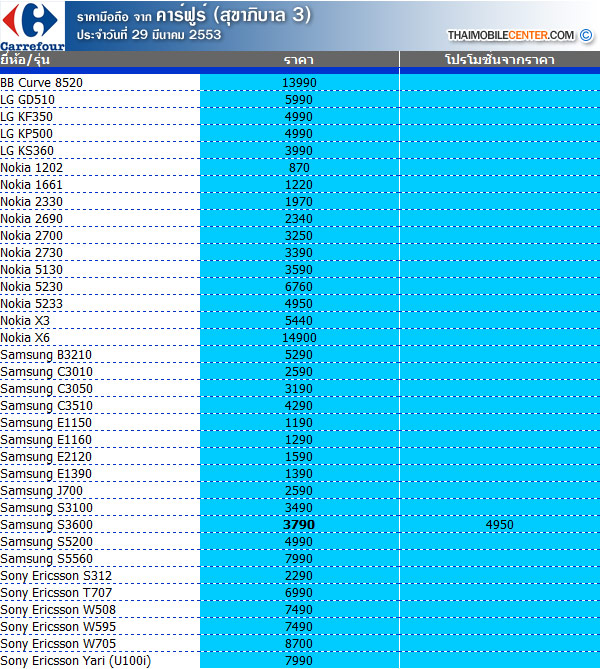Click price 1220
The width and height of the screenshot is (600, 669).
click(x=299, y=185)
